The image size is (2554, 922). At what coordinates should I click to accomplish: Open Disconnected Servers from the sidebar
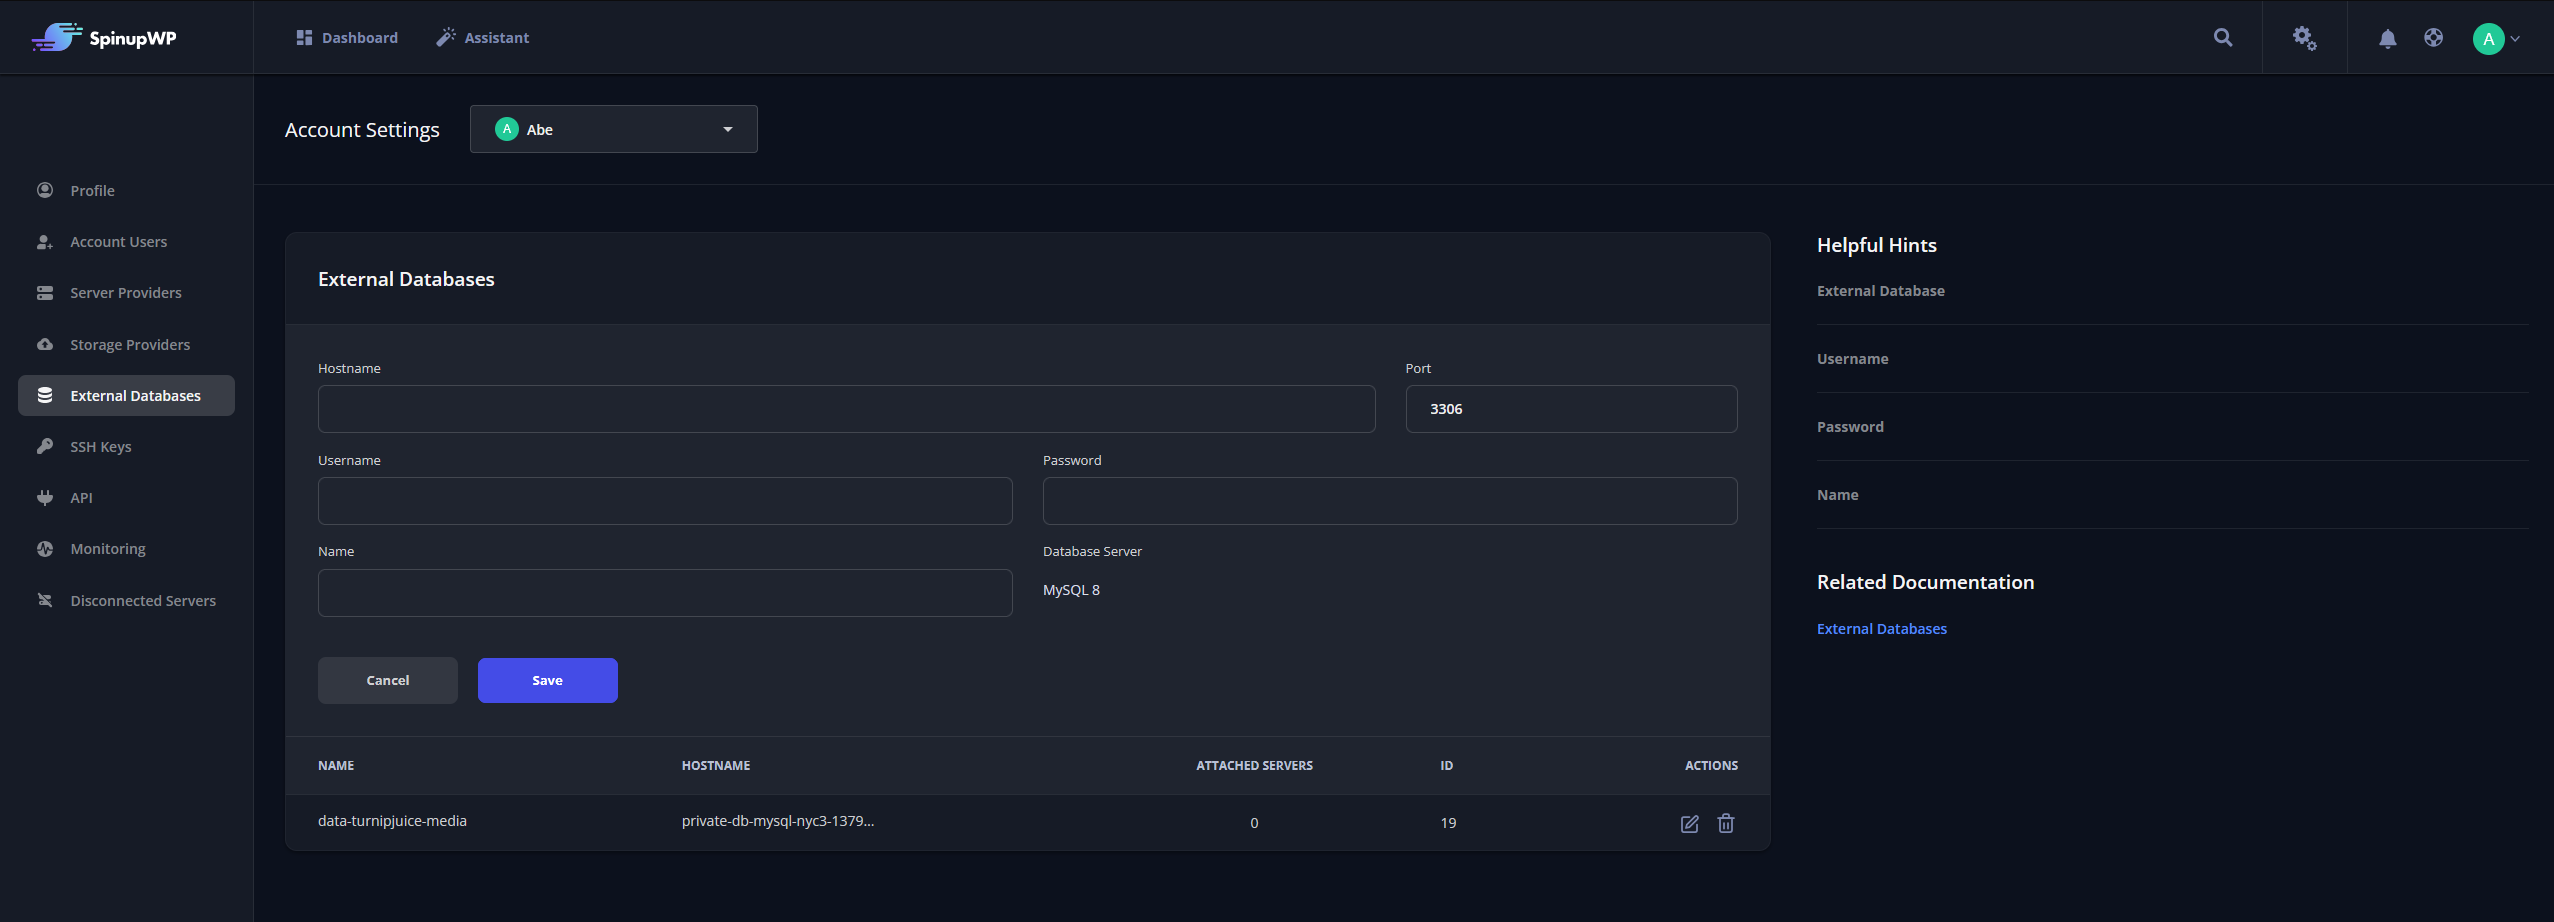143,600
